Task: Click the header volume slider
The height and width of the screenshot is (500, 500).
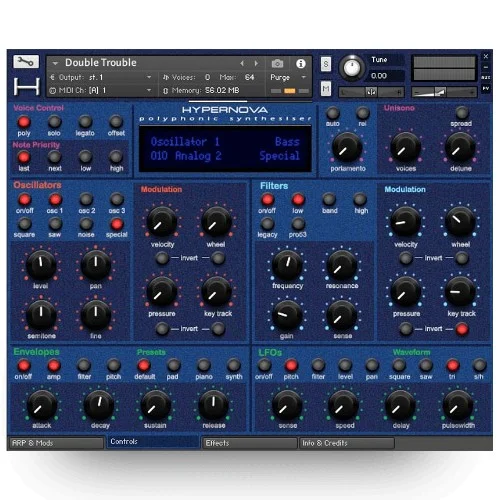Action: point(444,92)
